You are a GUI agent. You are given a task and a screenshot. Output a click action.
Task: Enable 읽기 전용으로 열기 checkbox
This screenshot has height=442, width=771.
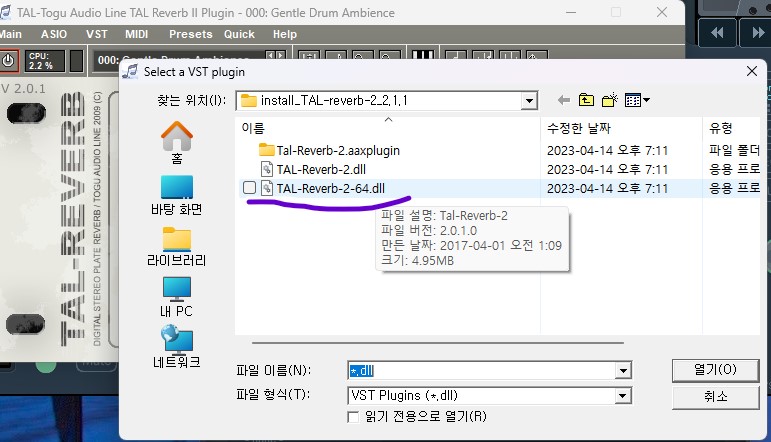tap(353, 417)
